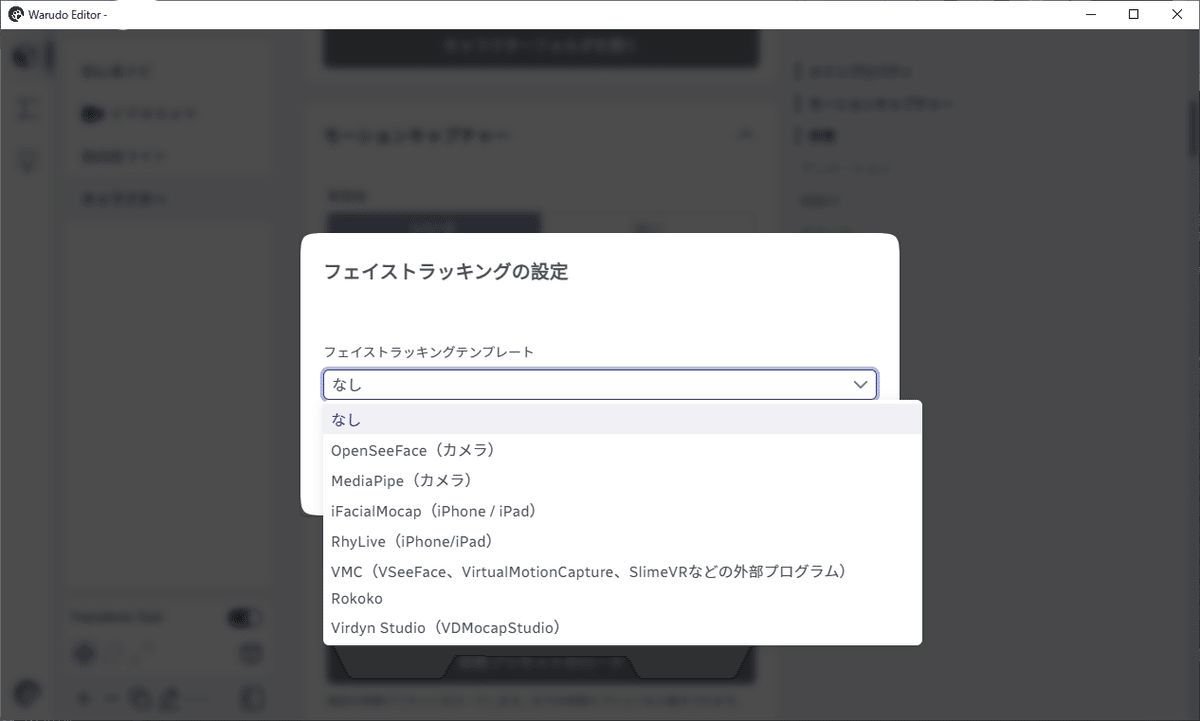Maximize the Warudo Editor window

1133,14
